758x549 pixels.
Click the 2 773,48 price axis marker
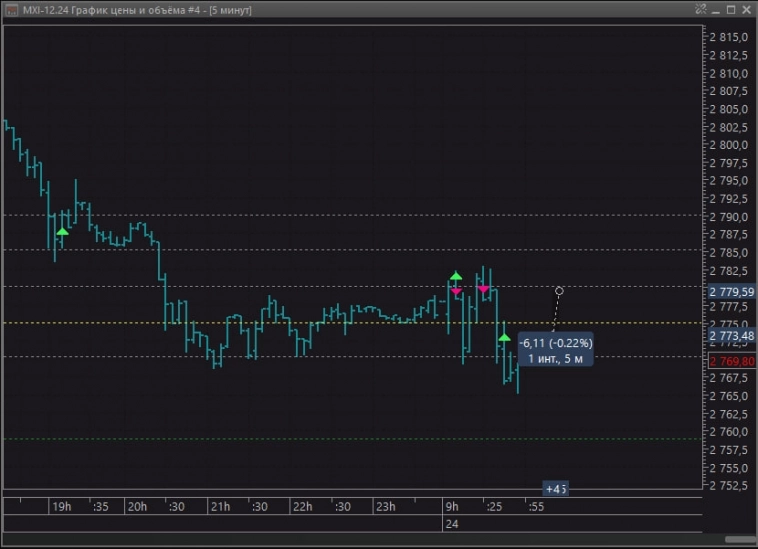click(731, 335)
